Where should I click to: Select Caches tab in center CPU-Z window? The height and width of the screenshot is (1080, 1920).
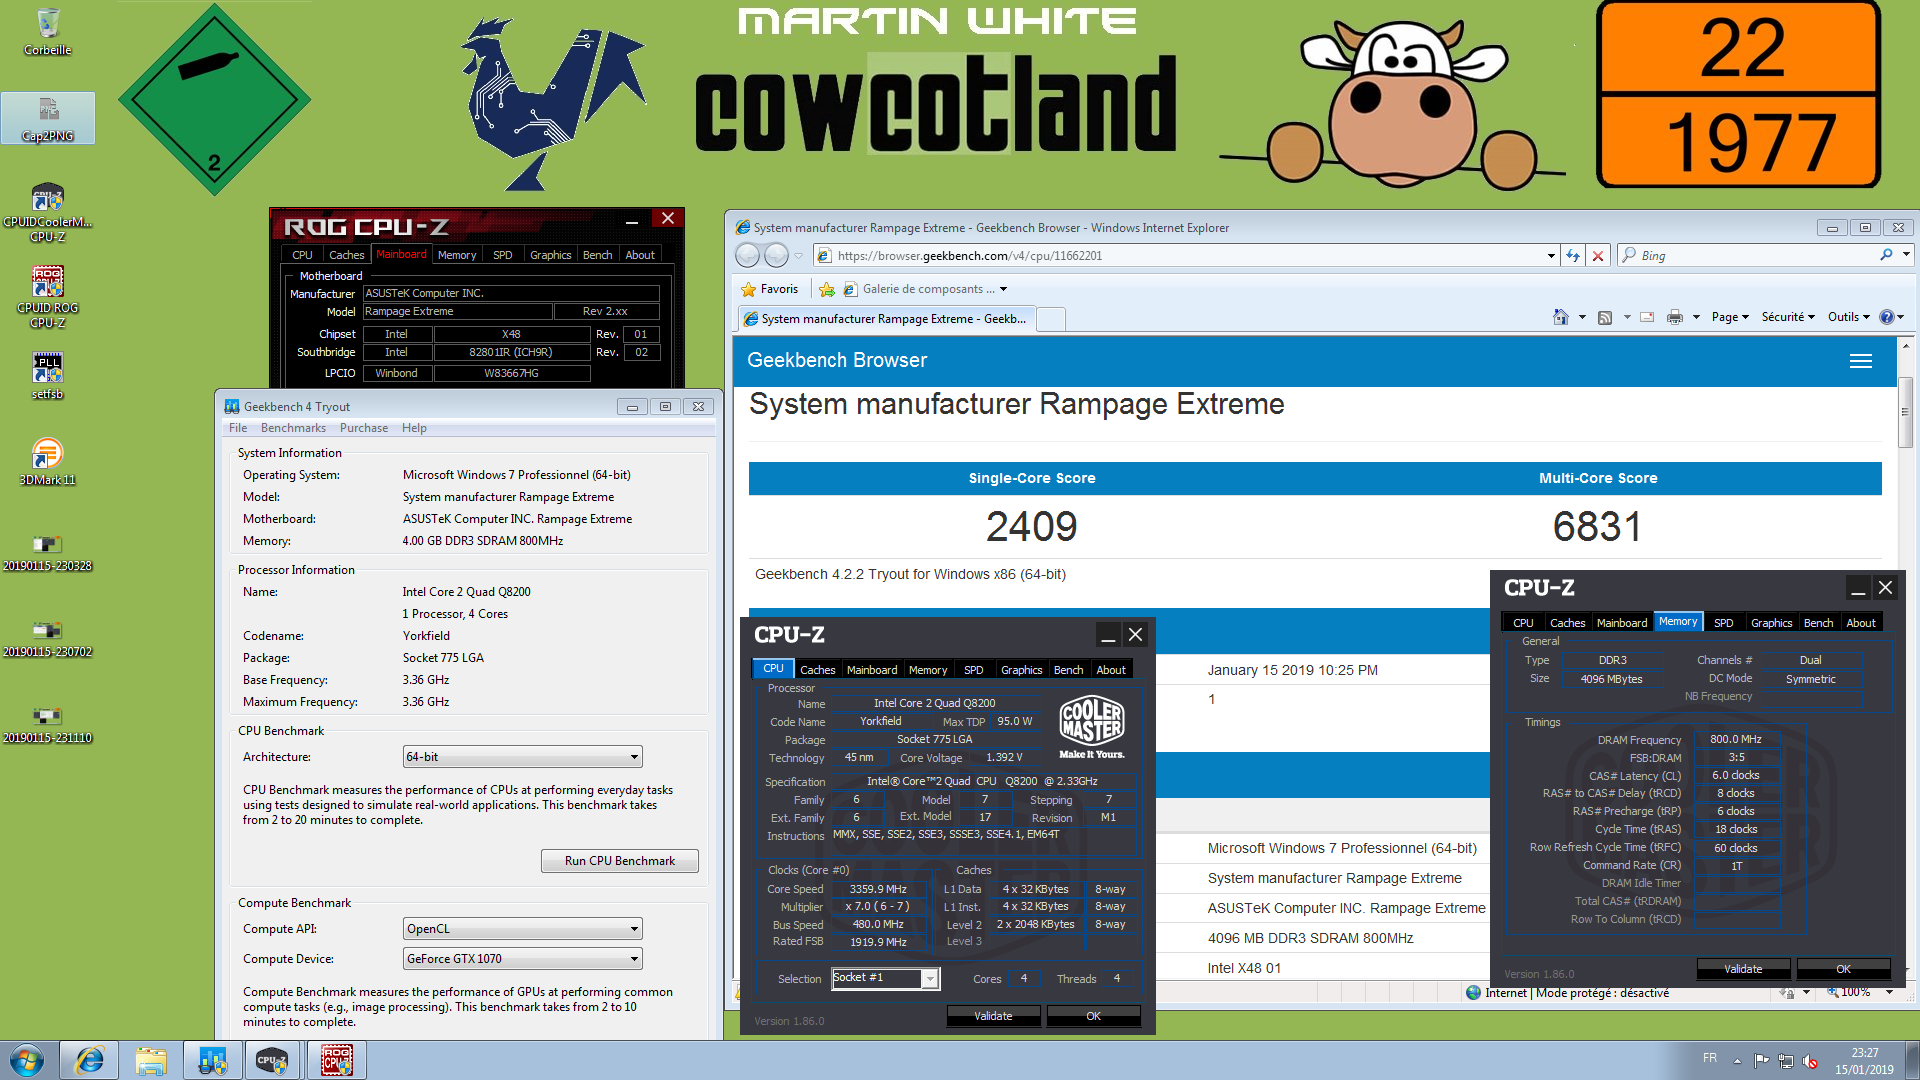pyautogui.click(x=817, y=670)
